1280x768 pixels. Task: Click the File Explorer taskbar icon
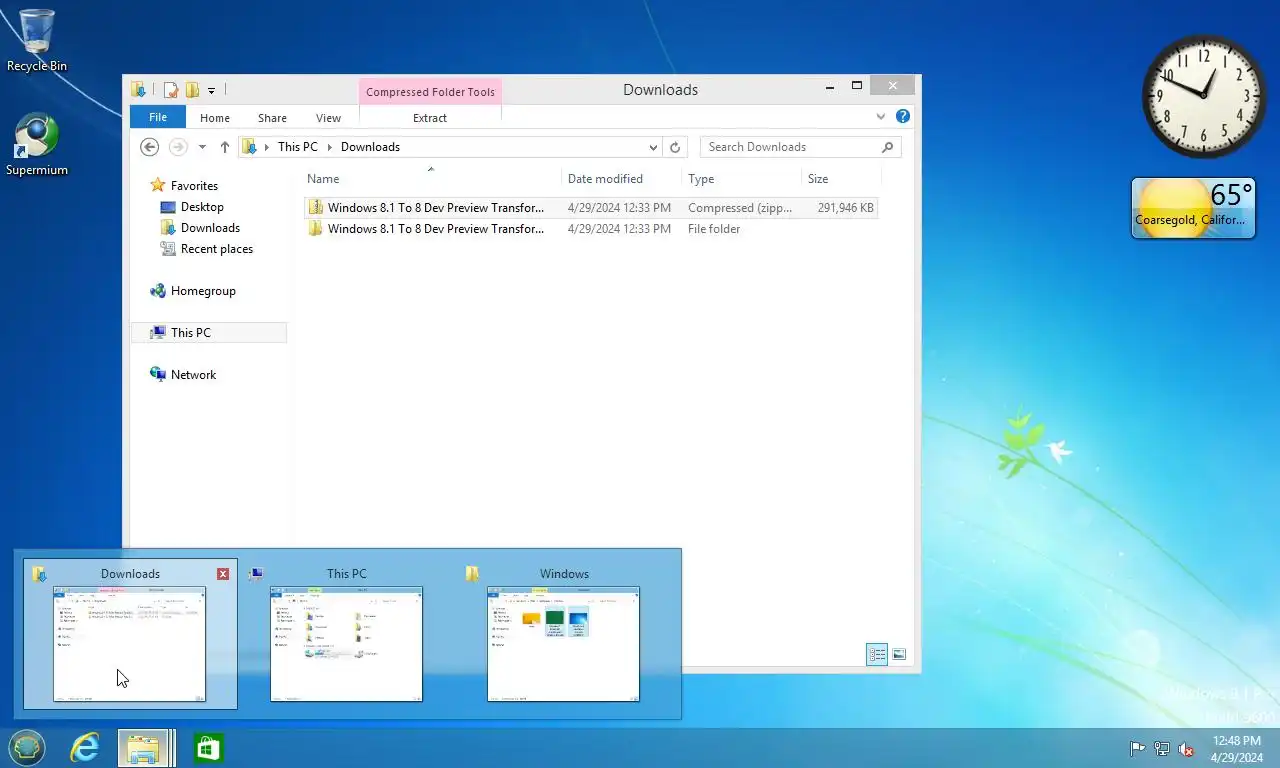pos(144,748)
